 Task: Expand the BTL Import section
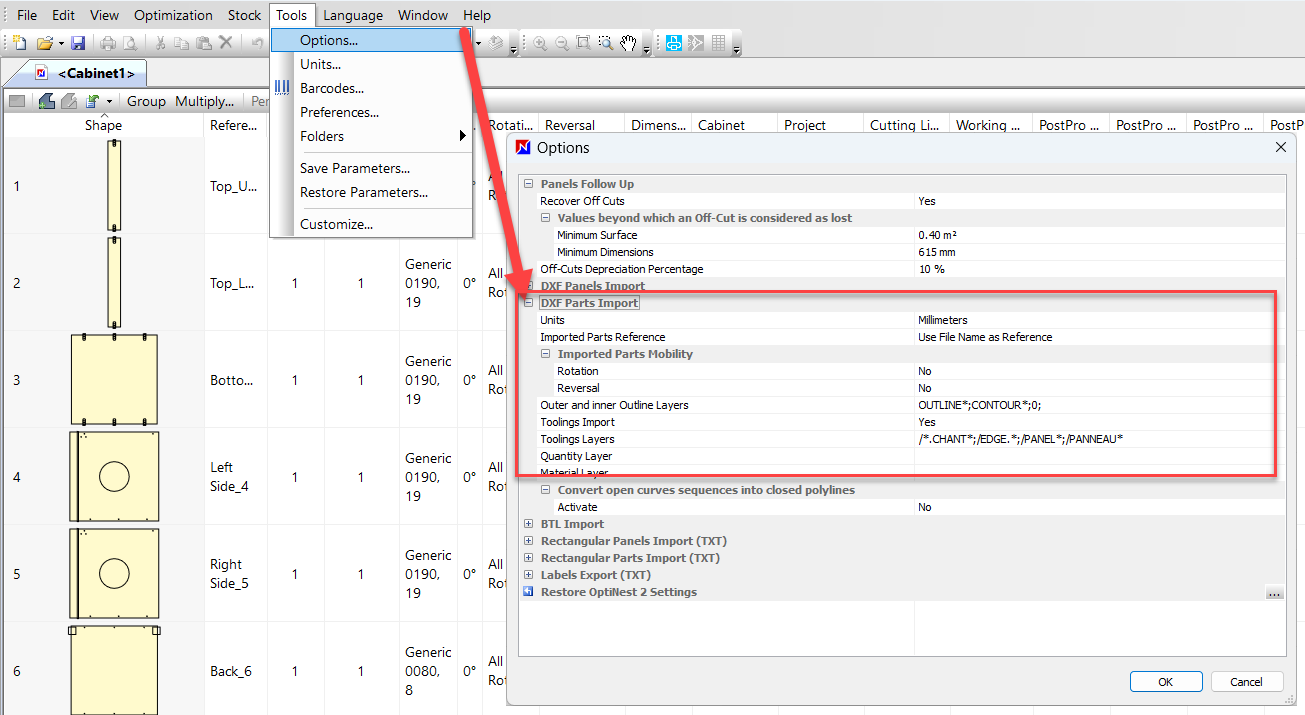coord(529,524)
